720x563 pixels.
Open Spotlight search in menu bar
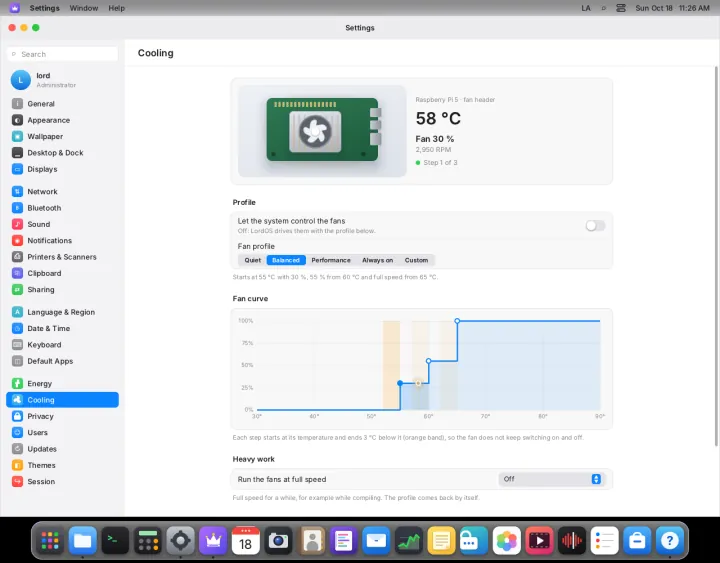click(x=603, y=8)
